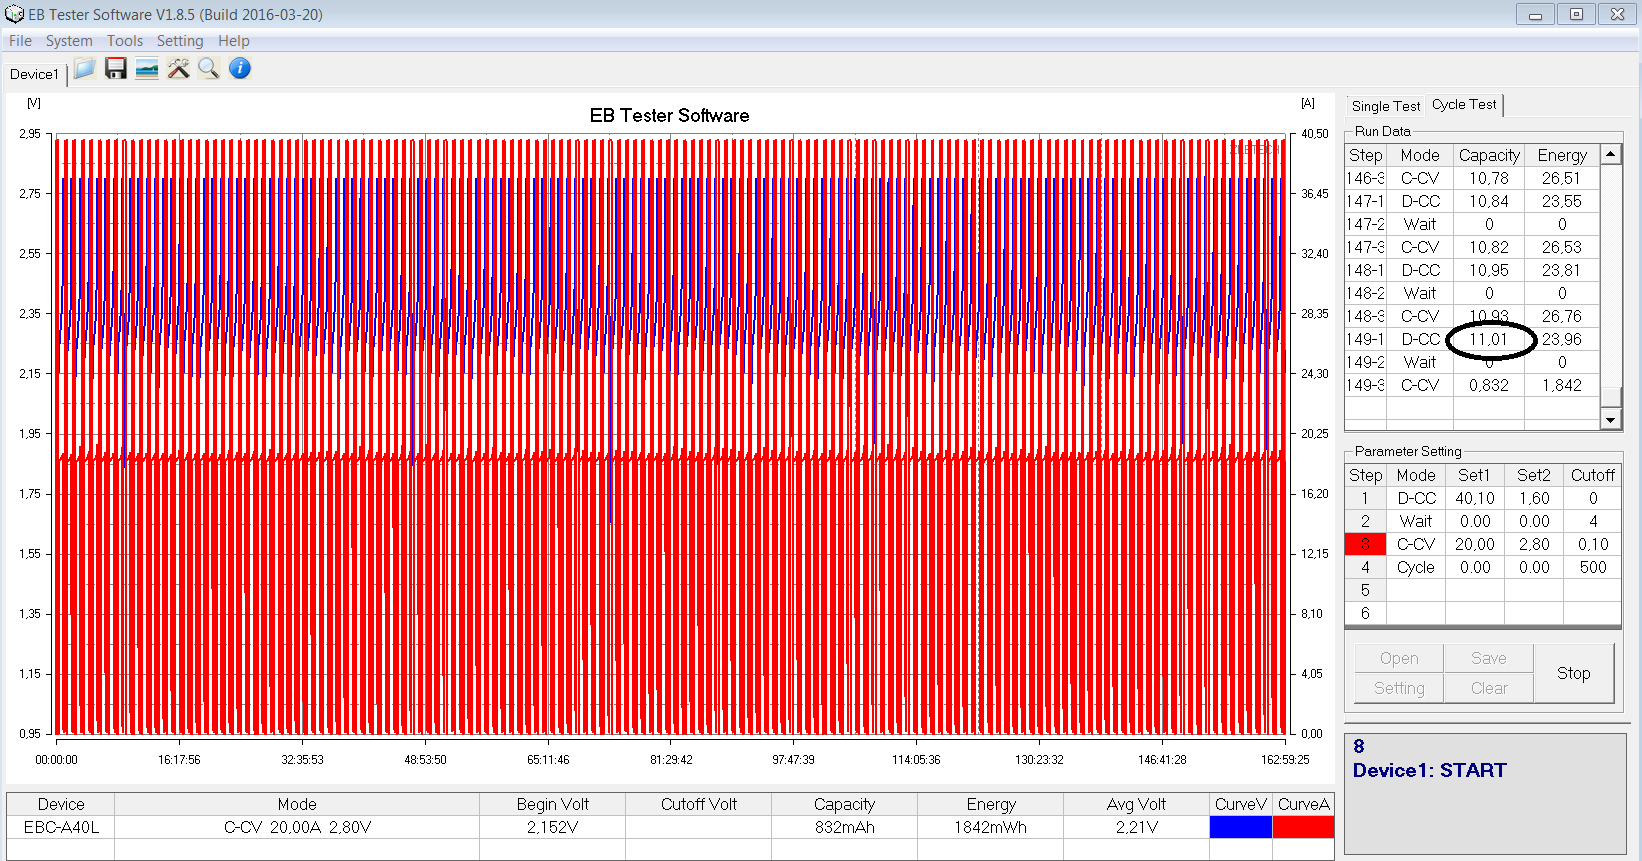This screenshot has width=1642, height=861.
Task: Click the disabled Open button
Action: 1399,658
